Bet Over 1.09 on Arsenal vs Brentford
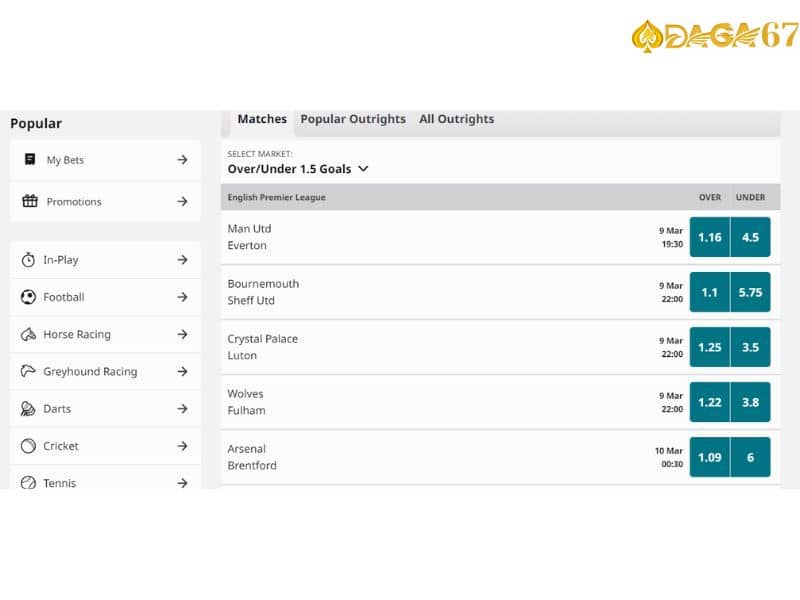 (710, 457)
